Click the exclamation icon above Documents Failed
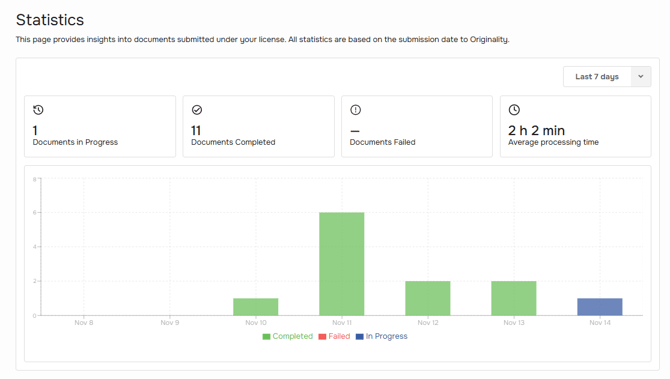 (355, 110)
